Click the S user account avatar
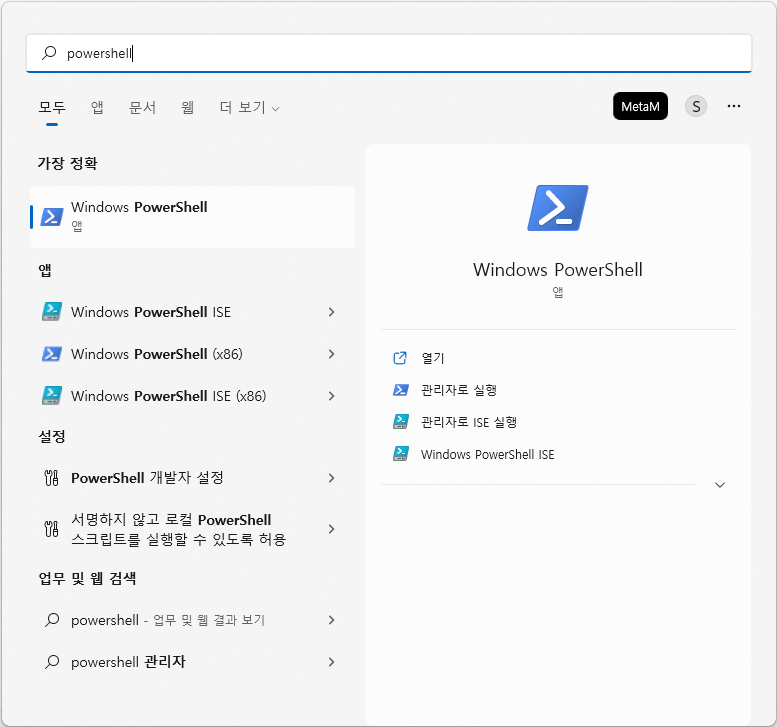The height and width of the screenshot is (727, 777). (x=695, y=106)
